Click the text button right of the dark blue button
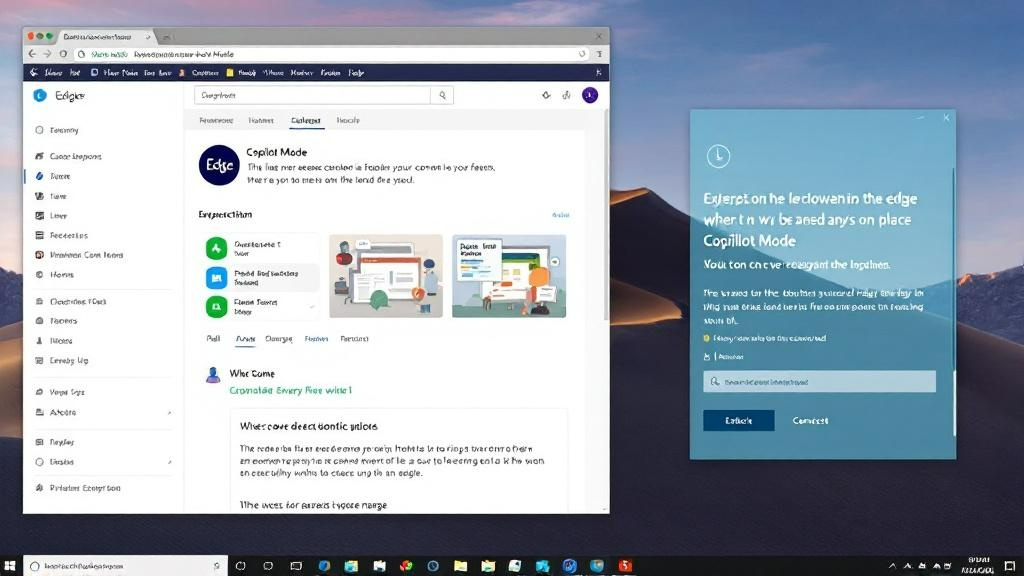 (x=810, y=421)
